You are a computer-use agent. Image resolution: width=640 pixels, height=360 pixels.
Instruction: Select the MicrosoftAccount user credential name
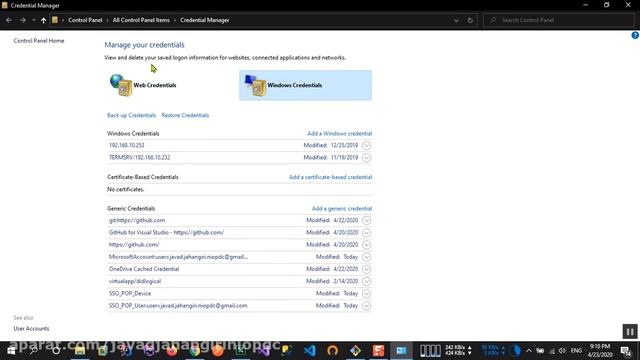pos(178,257)
